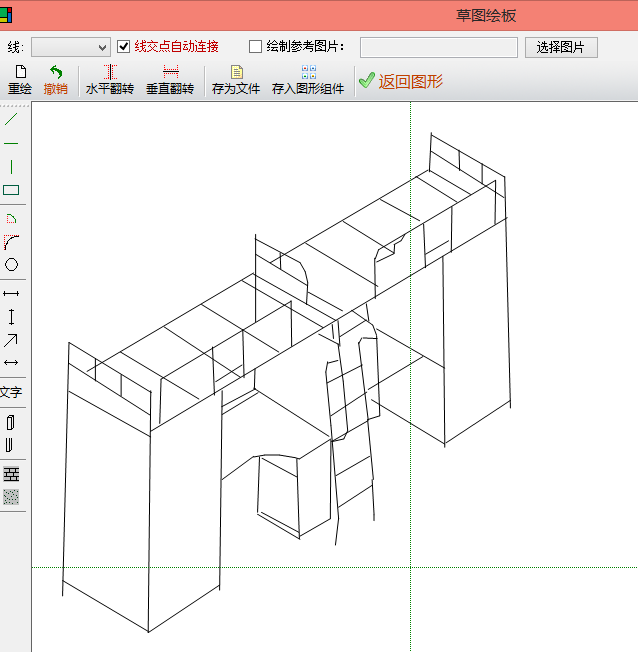
Task: Click the app icon in title bar
Action: point(6,15)
